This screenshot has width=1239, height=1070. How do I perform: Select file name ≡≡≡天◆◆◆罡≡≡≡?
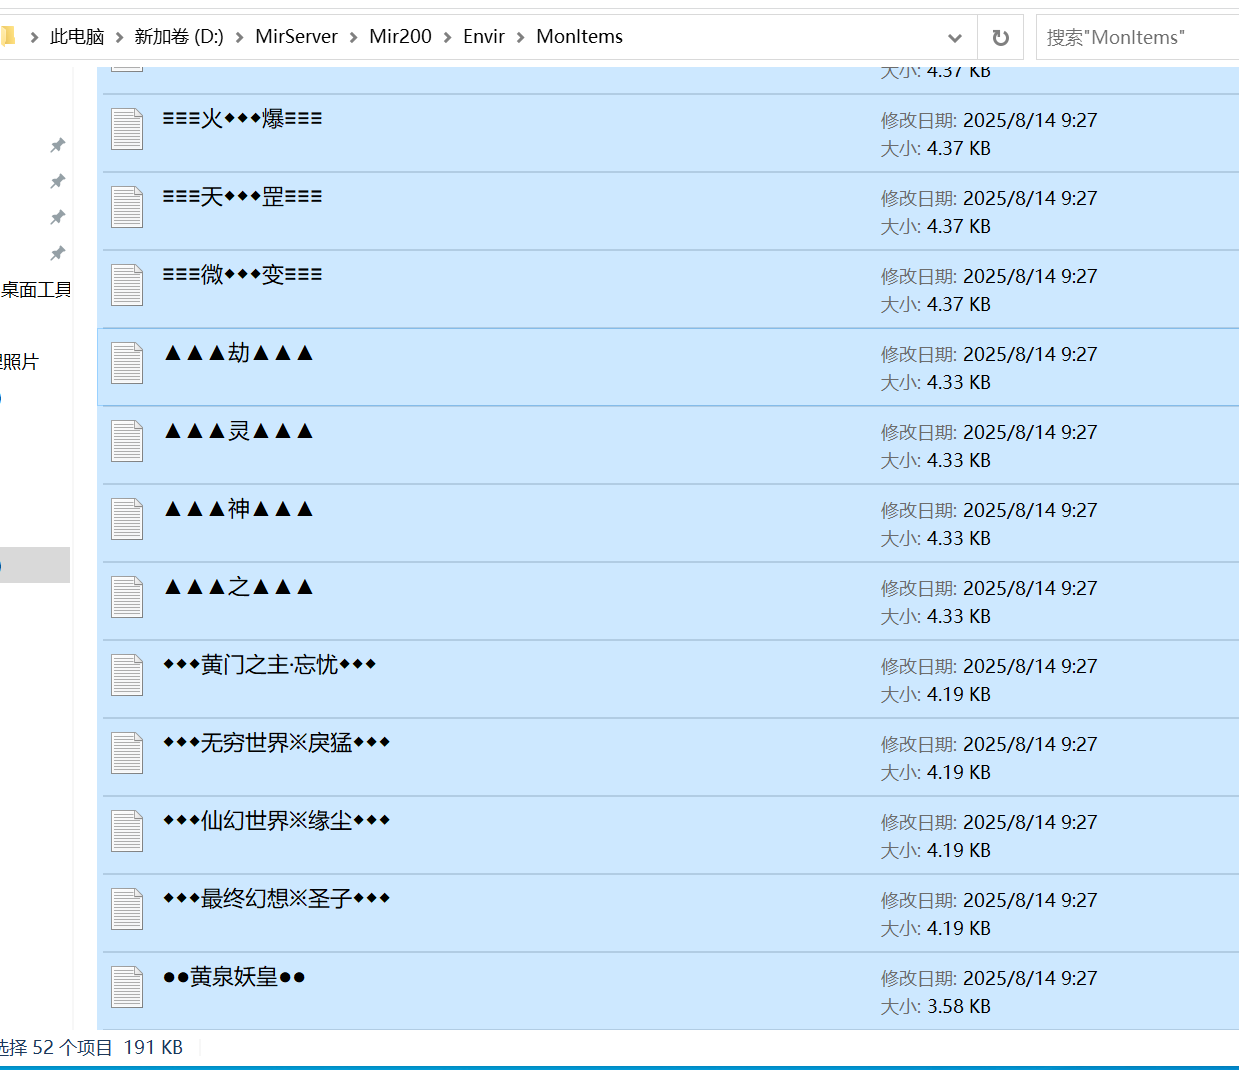[242, 197]
